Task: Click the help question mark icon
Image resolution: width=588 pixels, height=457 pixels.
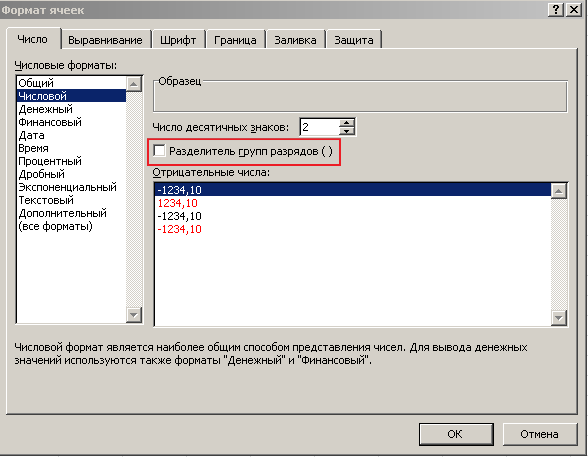Action: (556, 9)
